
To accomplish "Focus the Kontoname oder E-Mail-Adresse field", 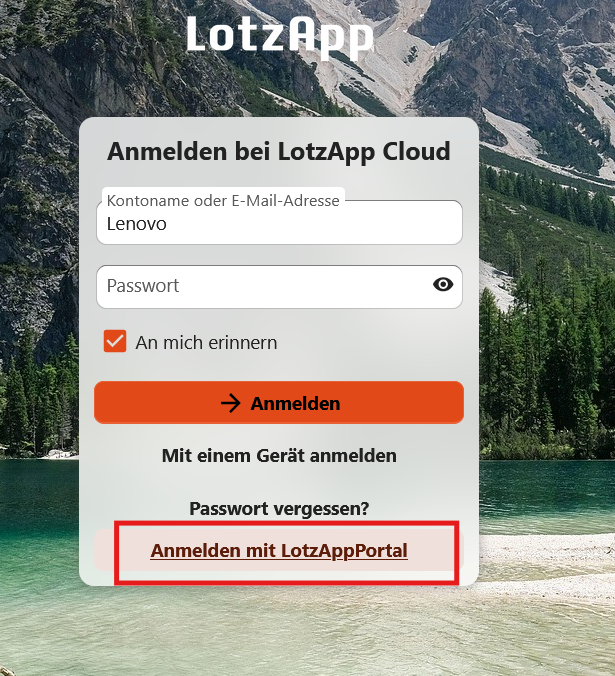I will point(279,222).
